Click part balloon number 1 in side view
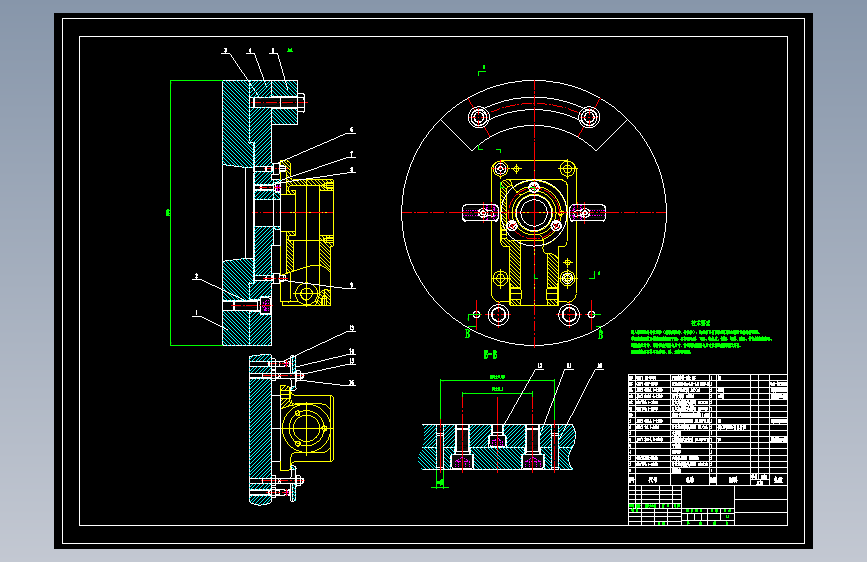This screenshot has height=562, width=867. pos(196,313)
